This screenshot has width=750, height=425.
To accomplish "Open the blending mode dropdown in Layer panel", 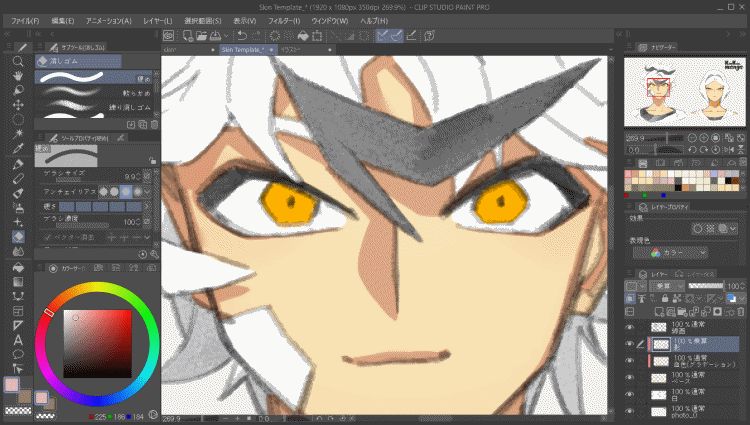I will [668, 286].
